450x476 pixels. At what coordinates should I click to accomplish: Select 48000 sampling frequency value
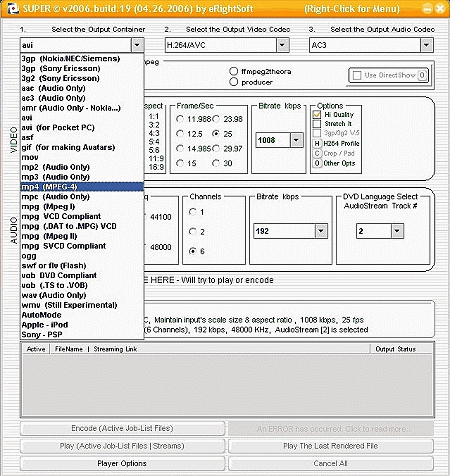point(161,247)
